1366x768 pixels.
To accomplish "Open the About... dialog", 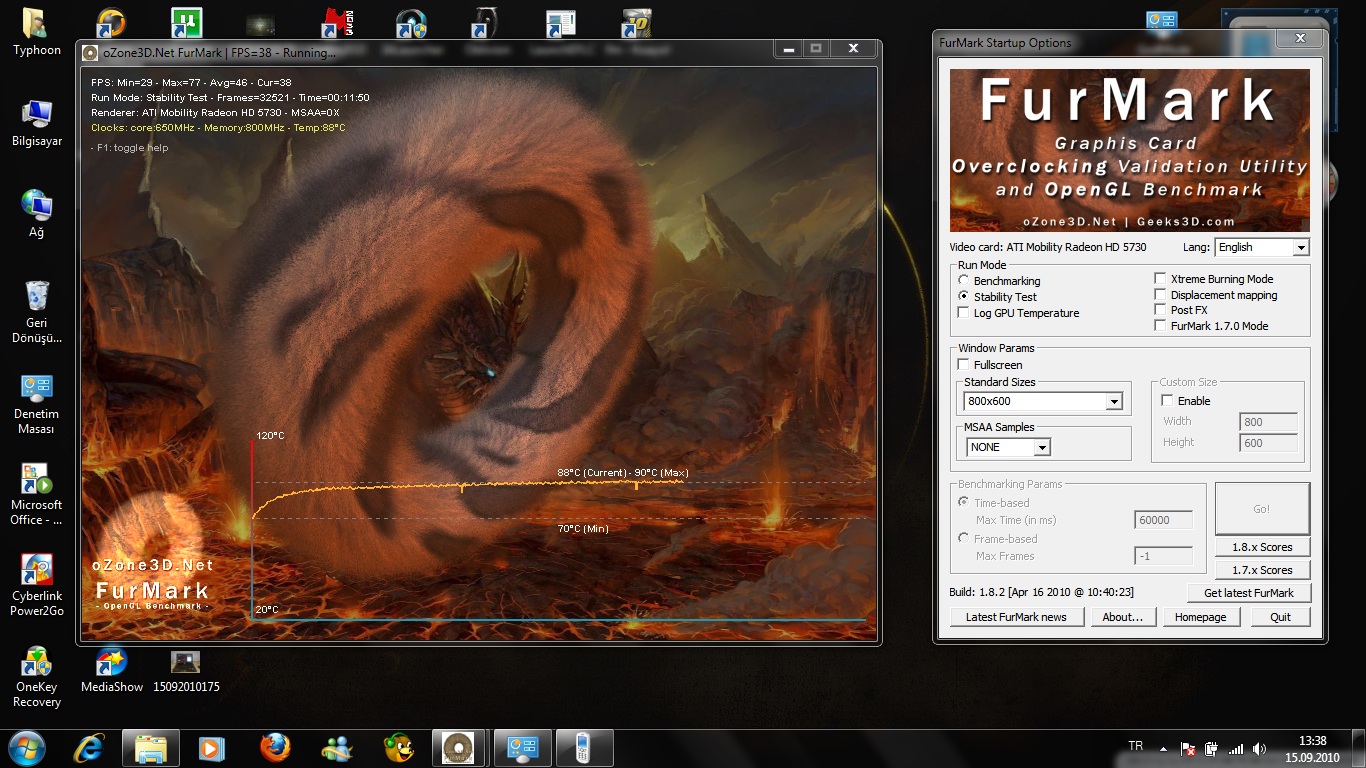I will click(x=1123, y=617).
